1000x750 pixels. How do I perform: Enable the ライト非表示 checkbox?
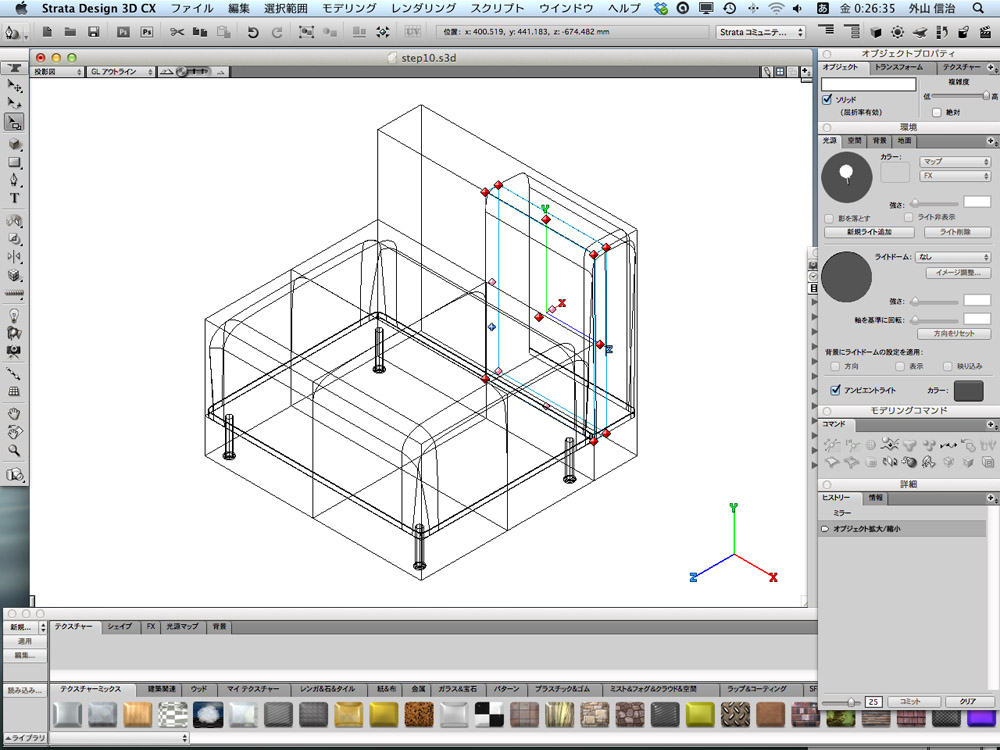click(908, 217)
